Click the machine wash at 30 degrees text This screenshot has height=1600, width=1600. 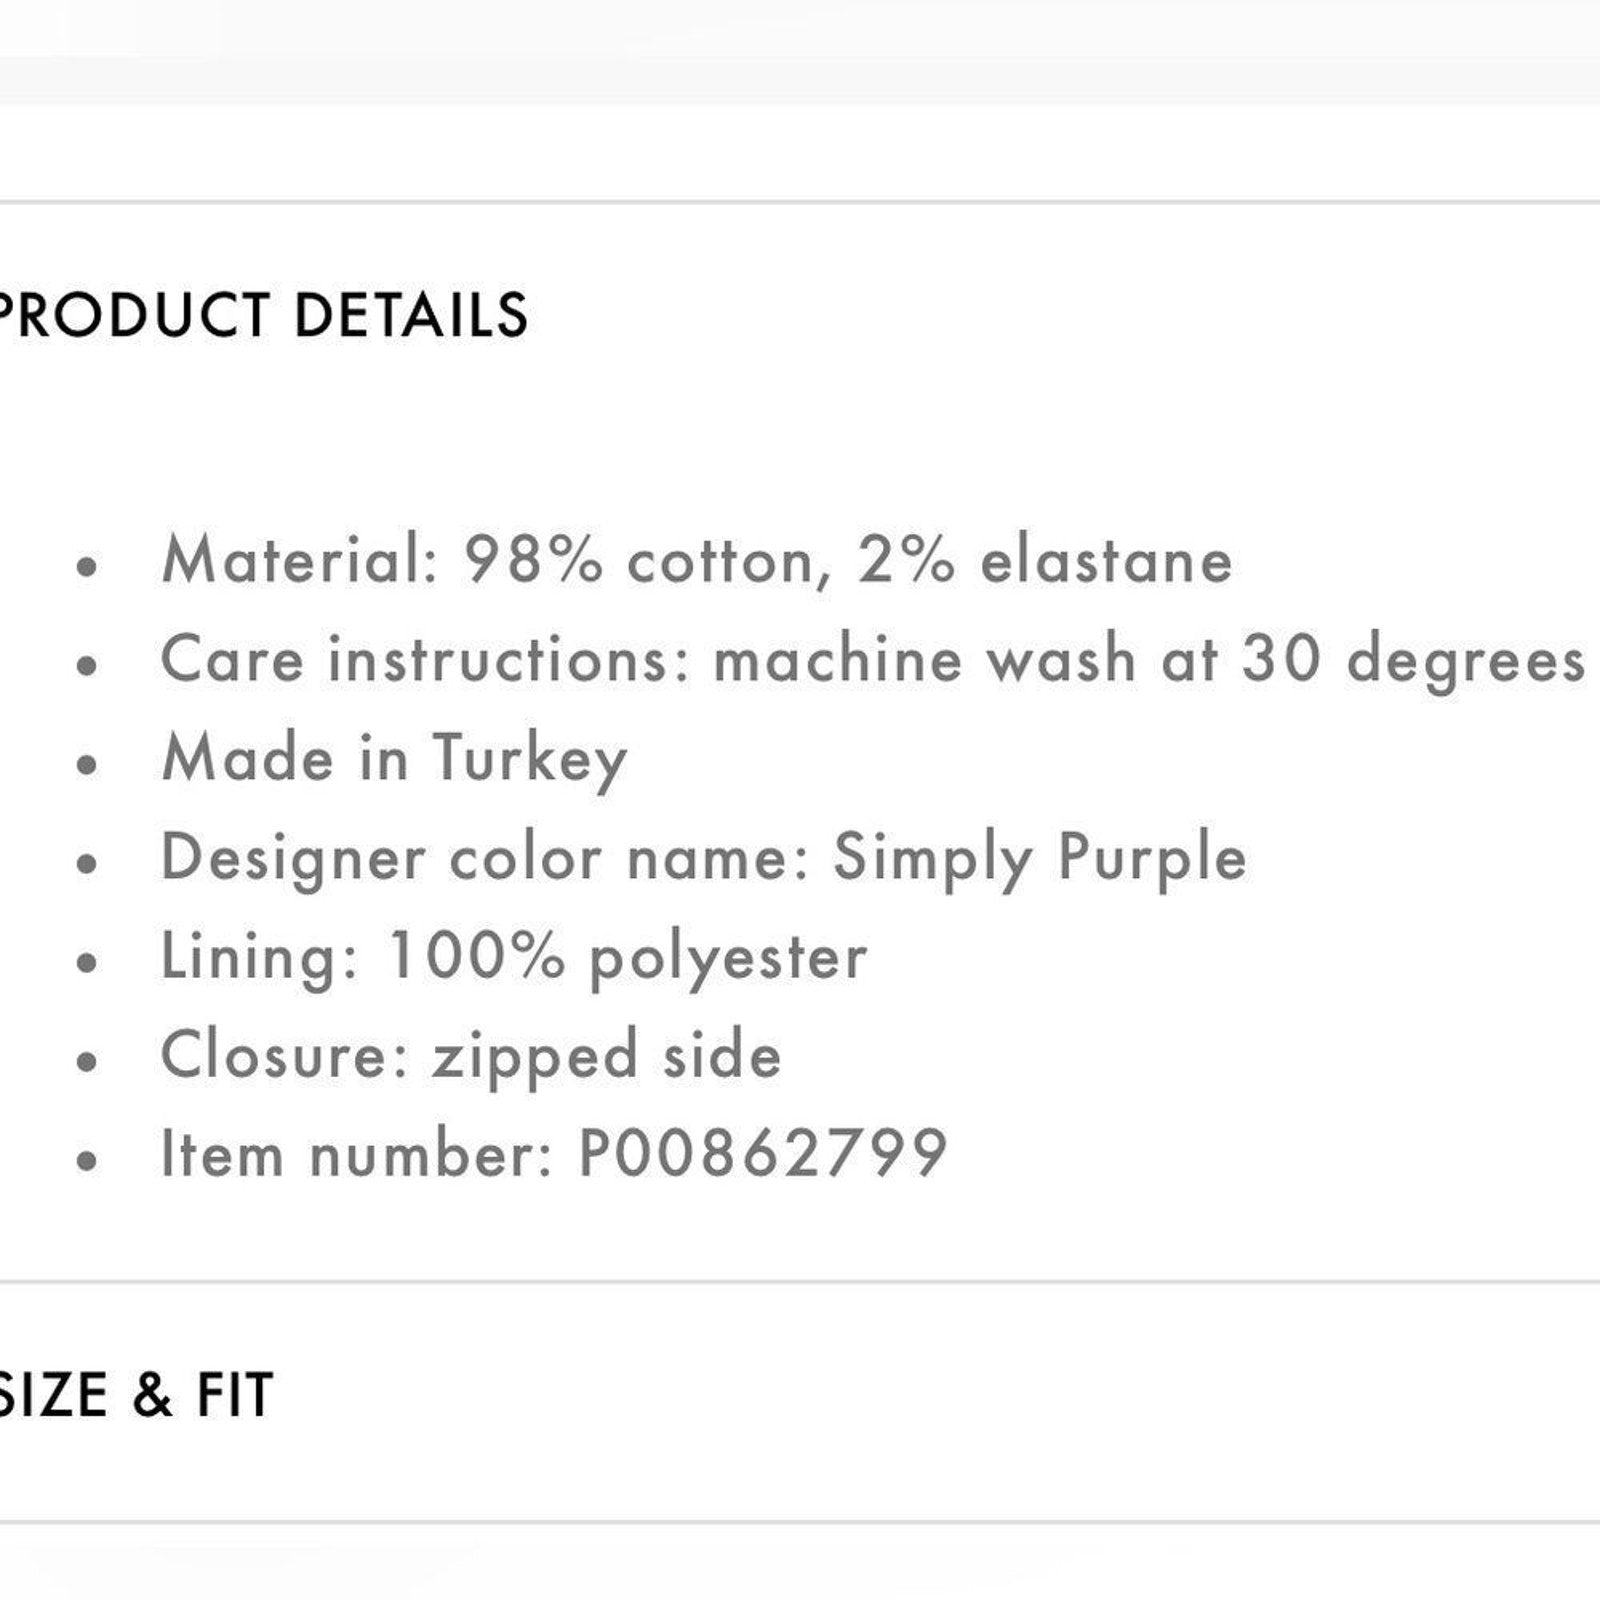(x=1149, y=661)
